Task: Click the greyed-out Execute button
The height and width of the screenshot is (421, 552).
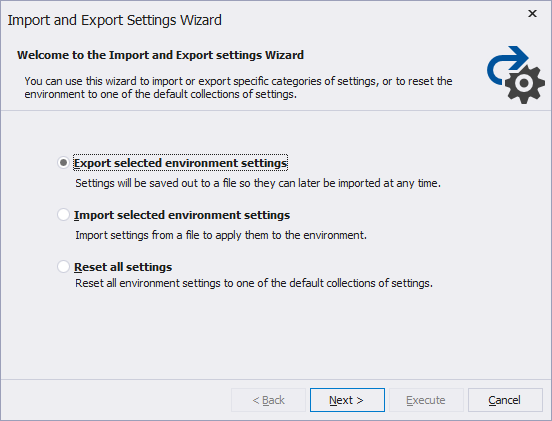Action: (426, 400)
